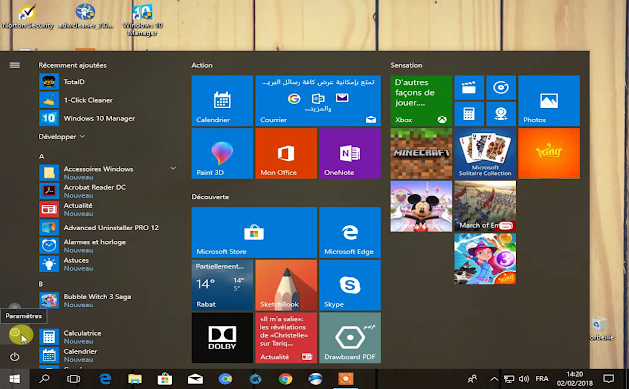
Task: Open the red Actualité news tile
Action: 286,338
